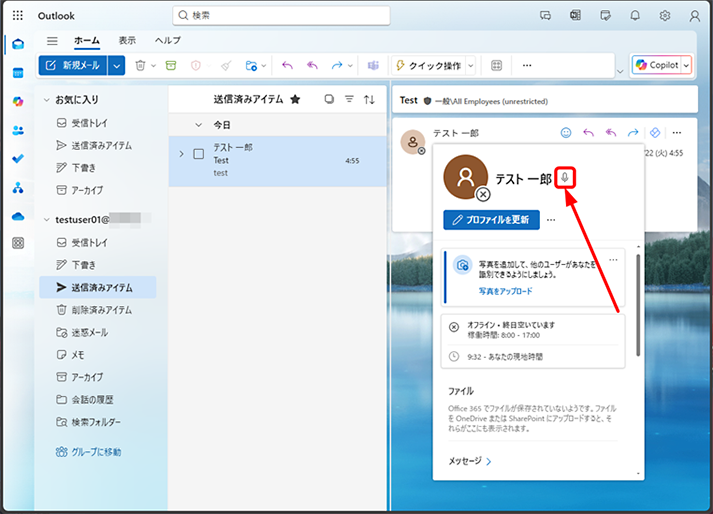The width and height of the screenshot is (713, 514).
Task: Open 迷惑メール folder
Action: [x=98, y=333]
